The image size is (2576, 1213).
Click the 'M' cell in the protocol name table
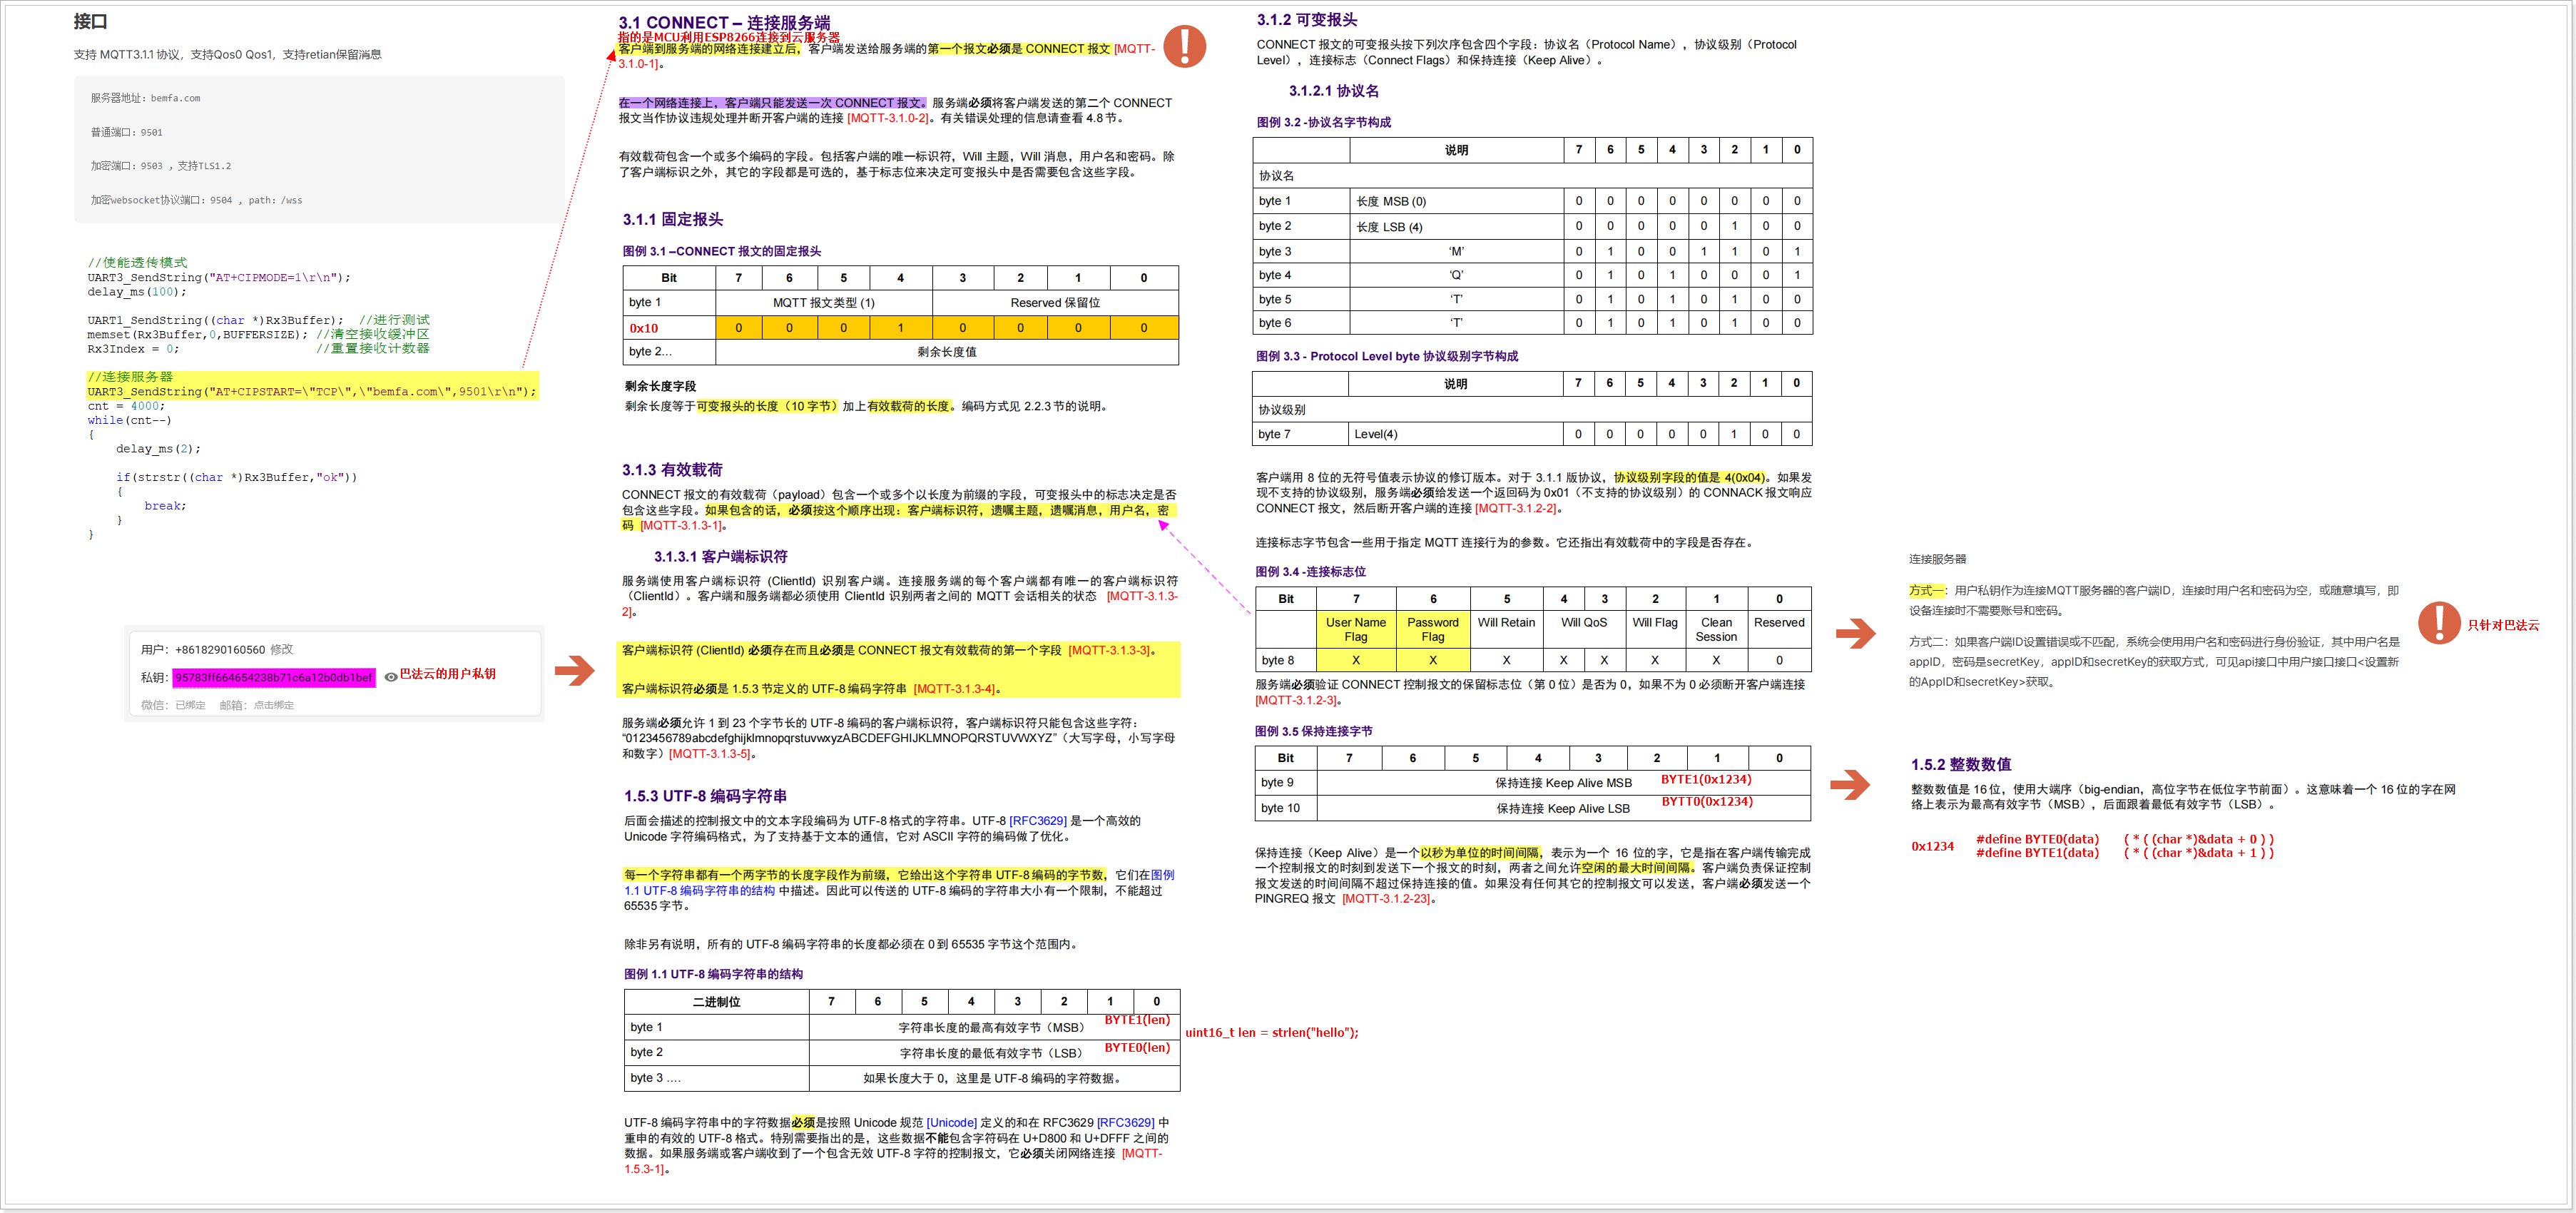pyautogui.click(x=1457, y=252)
